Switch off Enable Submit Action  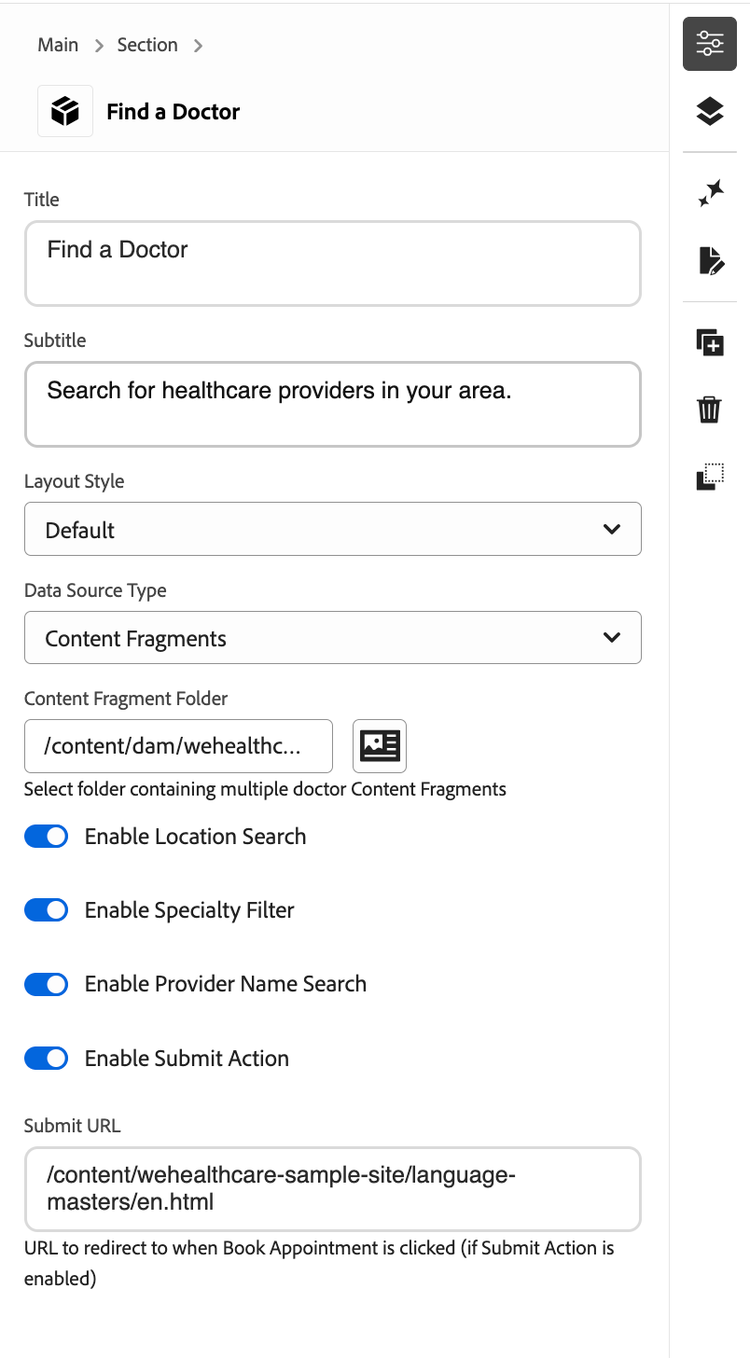click(46, 1058)
